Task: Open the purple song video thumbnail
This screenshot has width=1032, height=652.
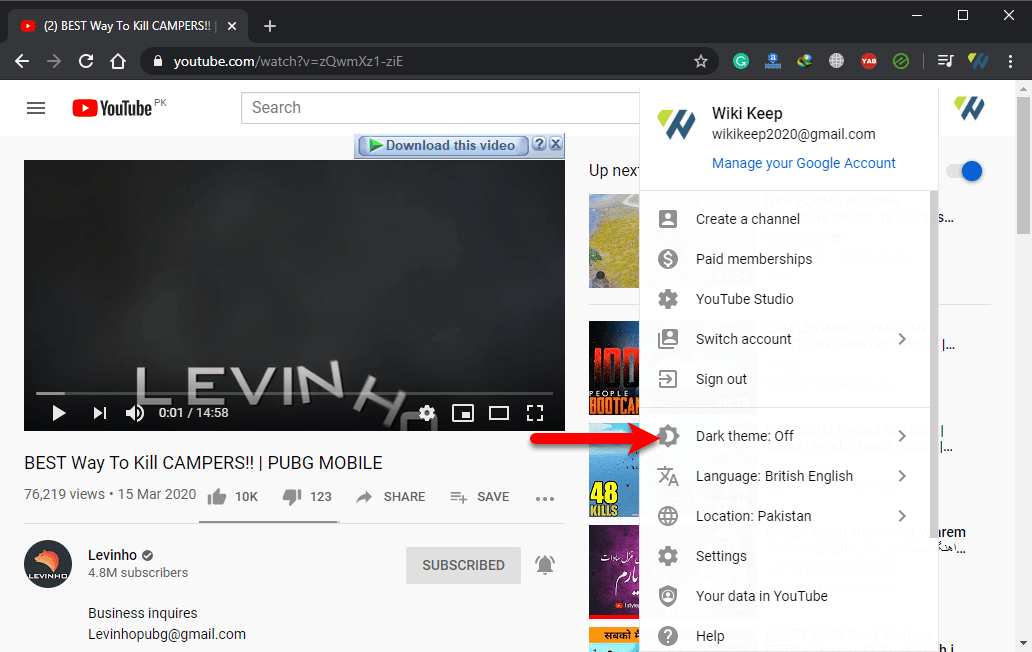Action: click(614, 572)
